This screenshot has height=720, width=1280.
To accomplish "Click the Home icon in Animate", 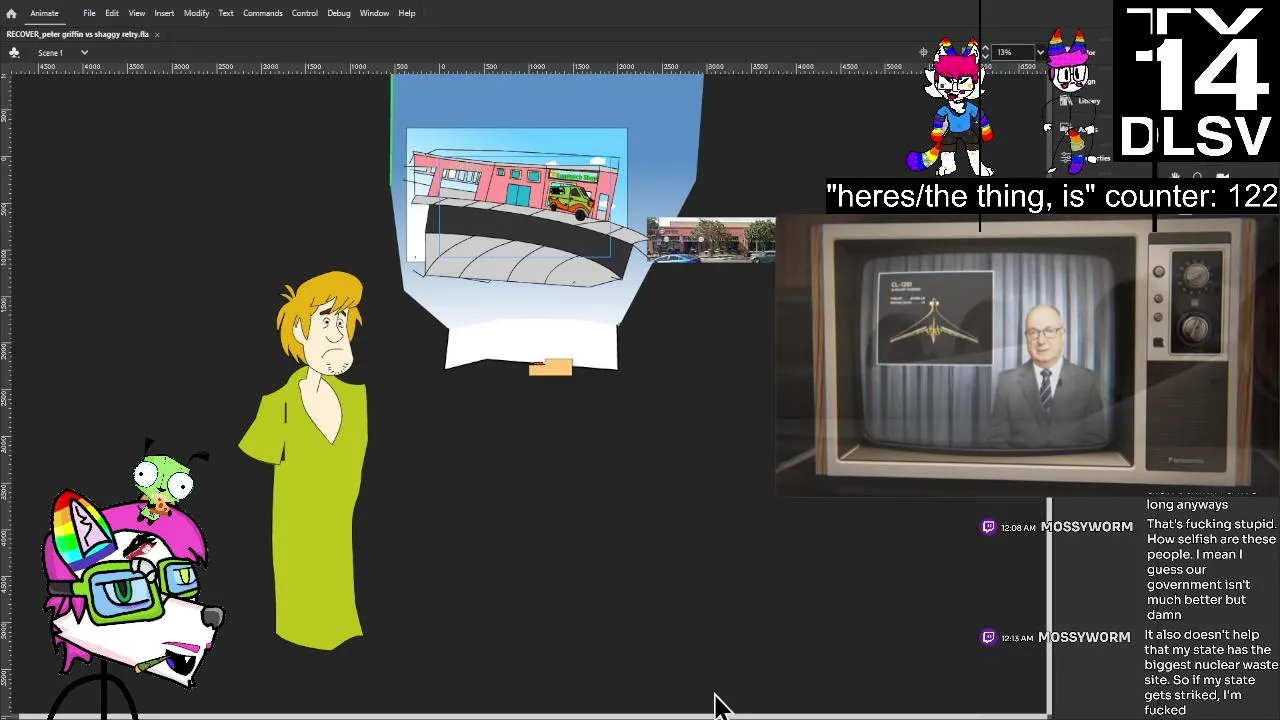I will [11, 13].
